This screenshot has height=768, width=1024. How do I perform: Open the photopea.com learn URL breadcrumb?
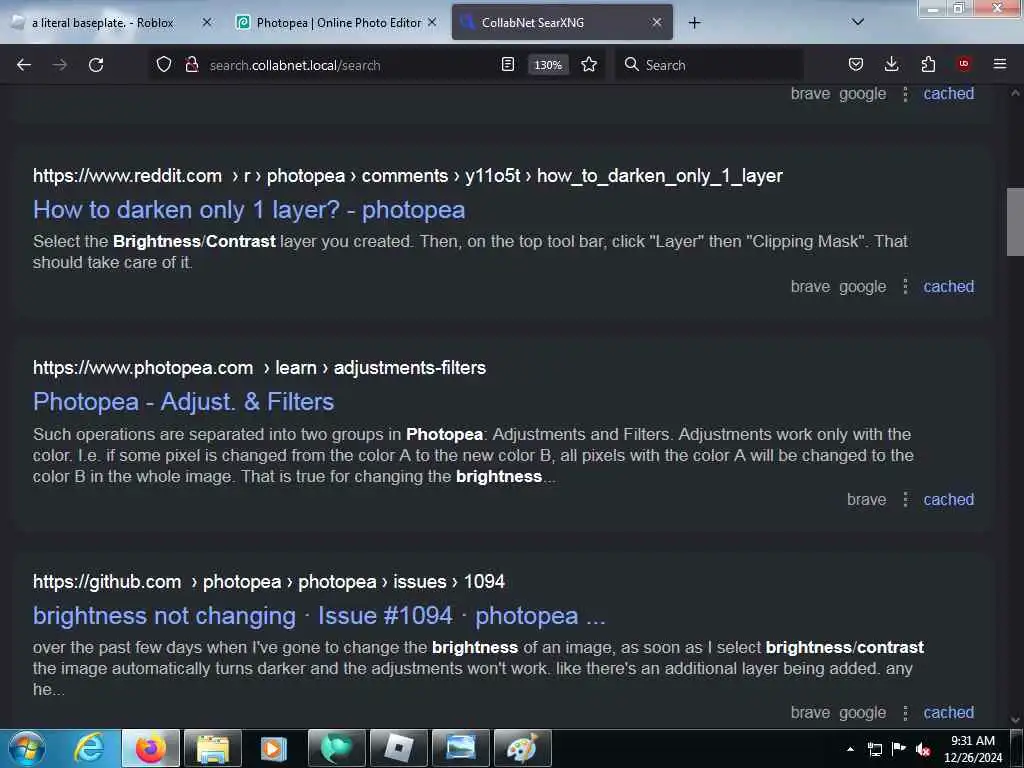(259, 368)
